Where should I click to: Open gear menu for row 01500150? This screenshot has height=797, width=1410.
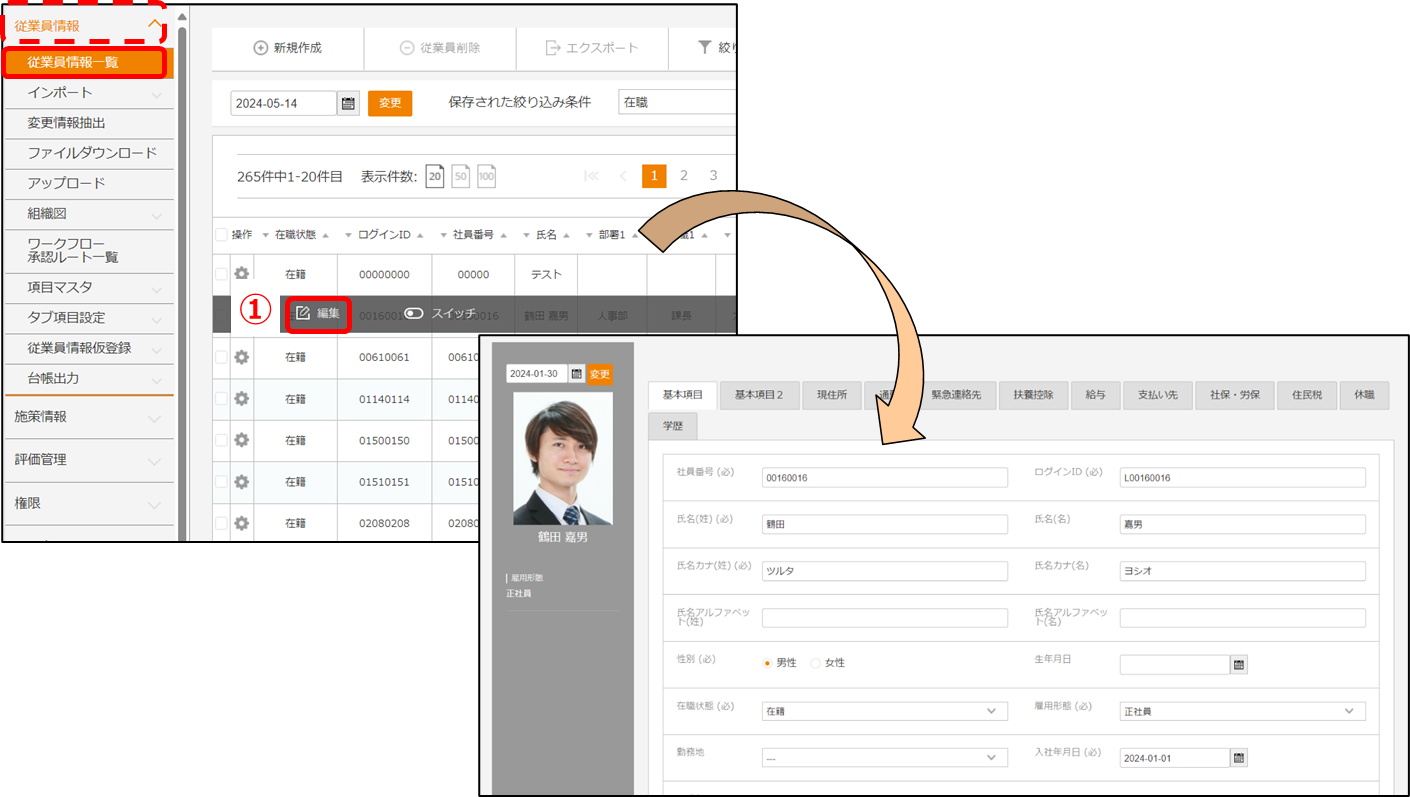tap(241, 440)
